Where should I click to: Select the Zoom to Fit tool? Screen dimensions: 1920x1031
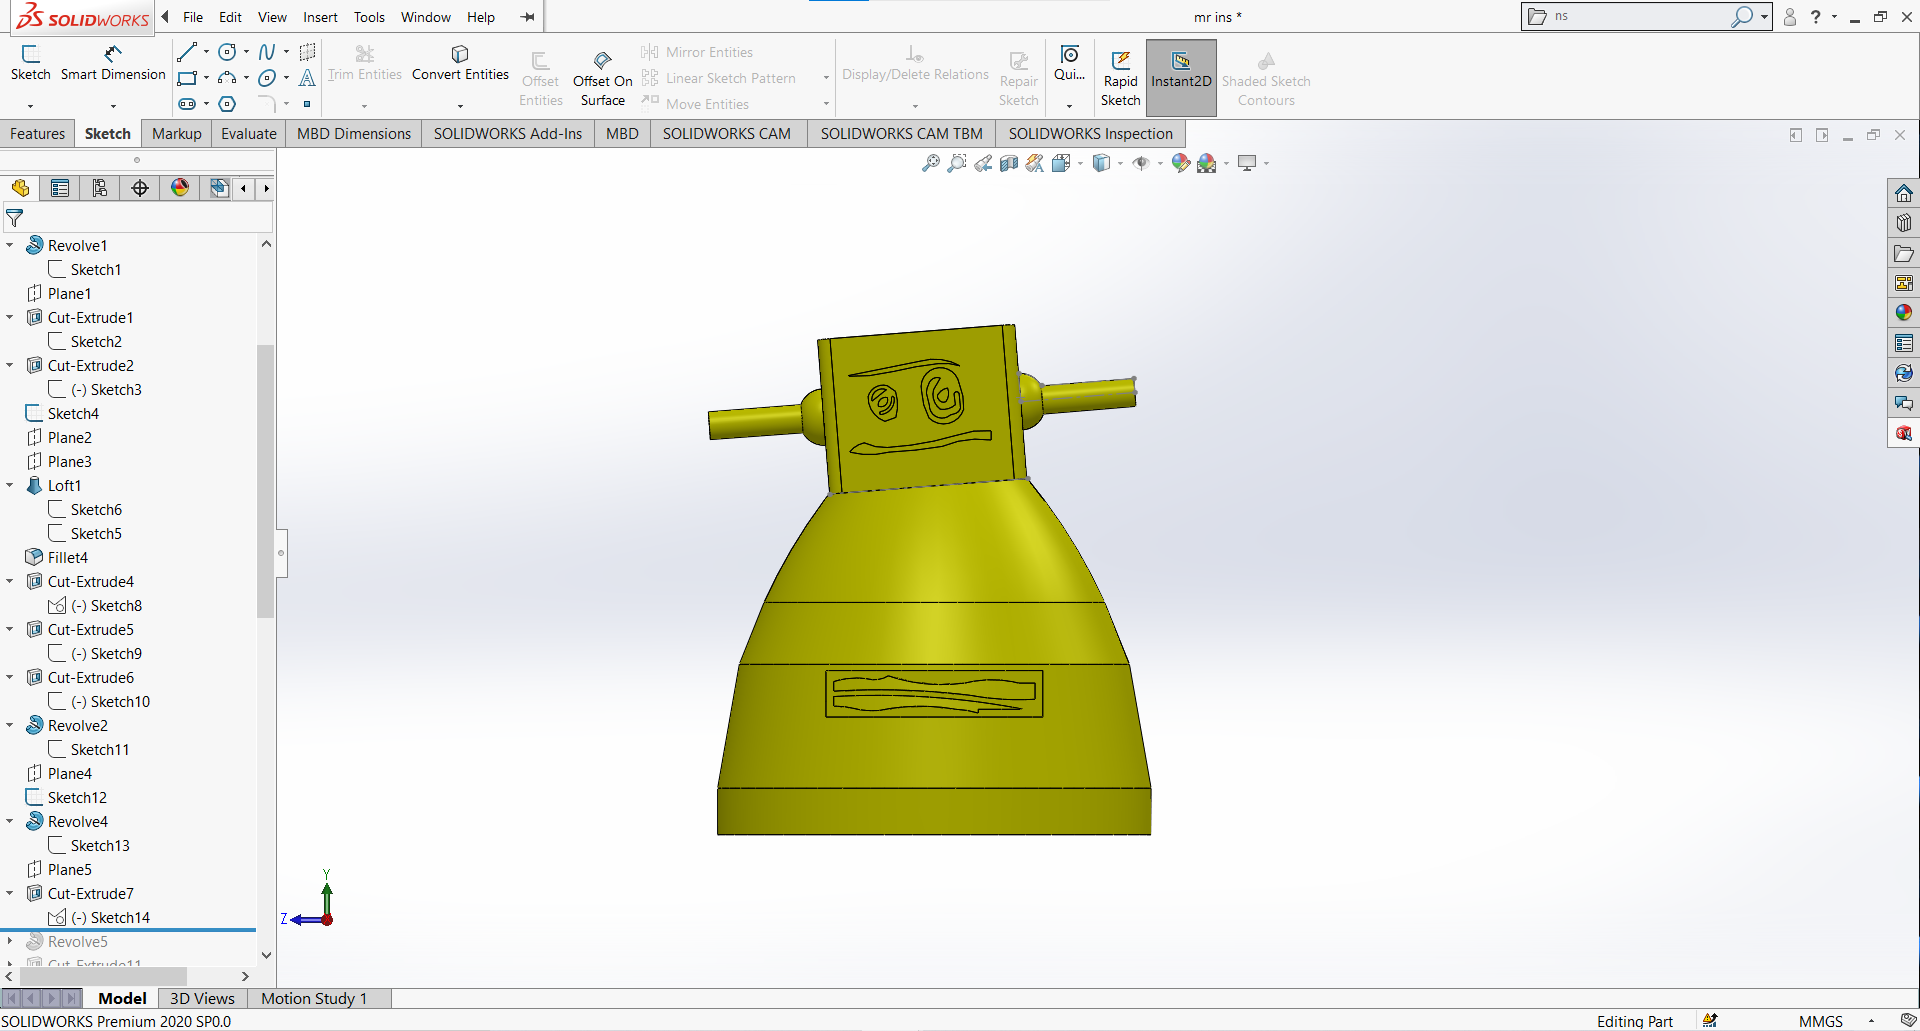pyautogui.click(x=930, y=163)
